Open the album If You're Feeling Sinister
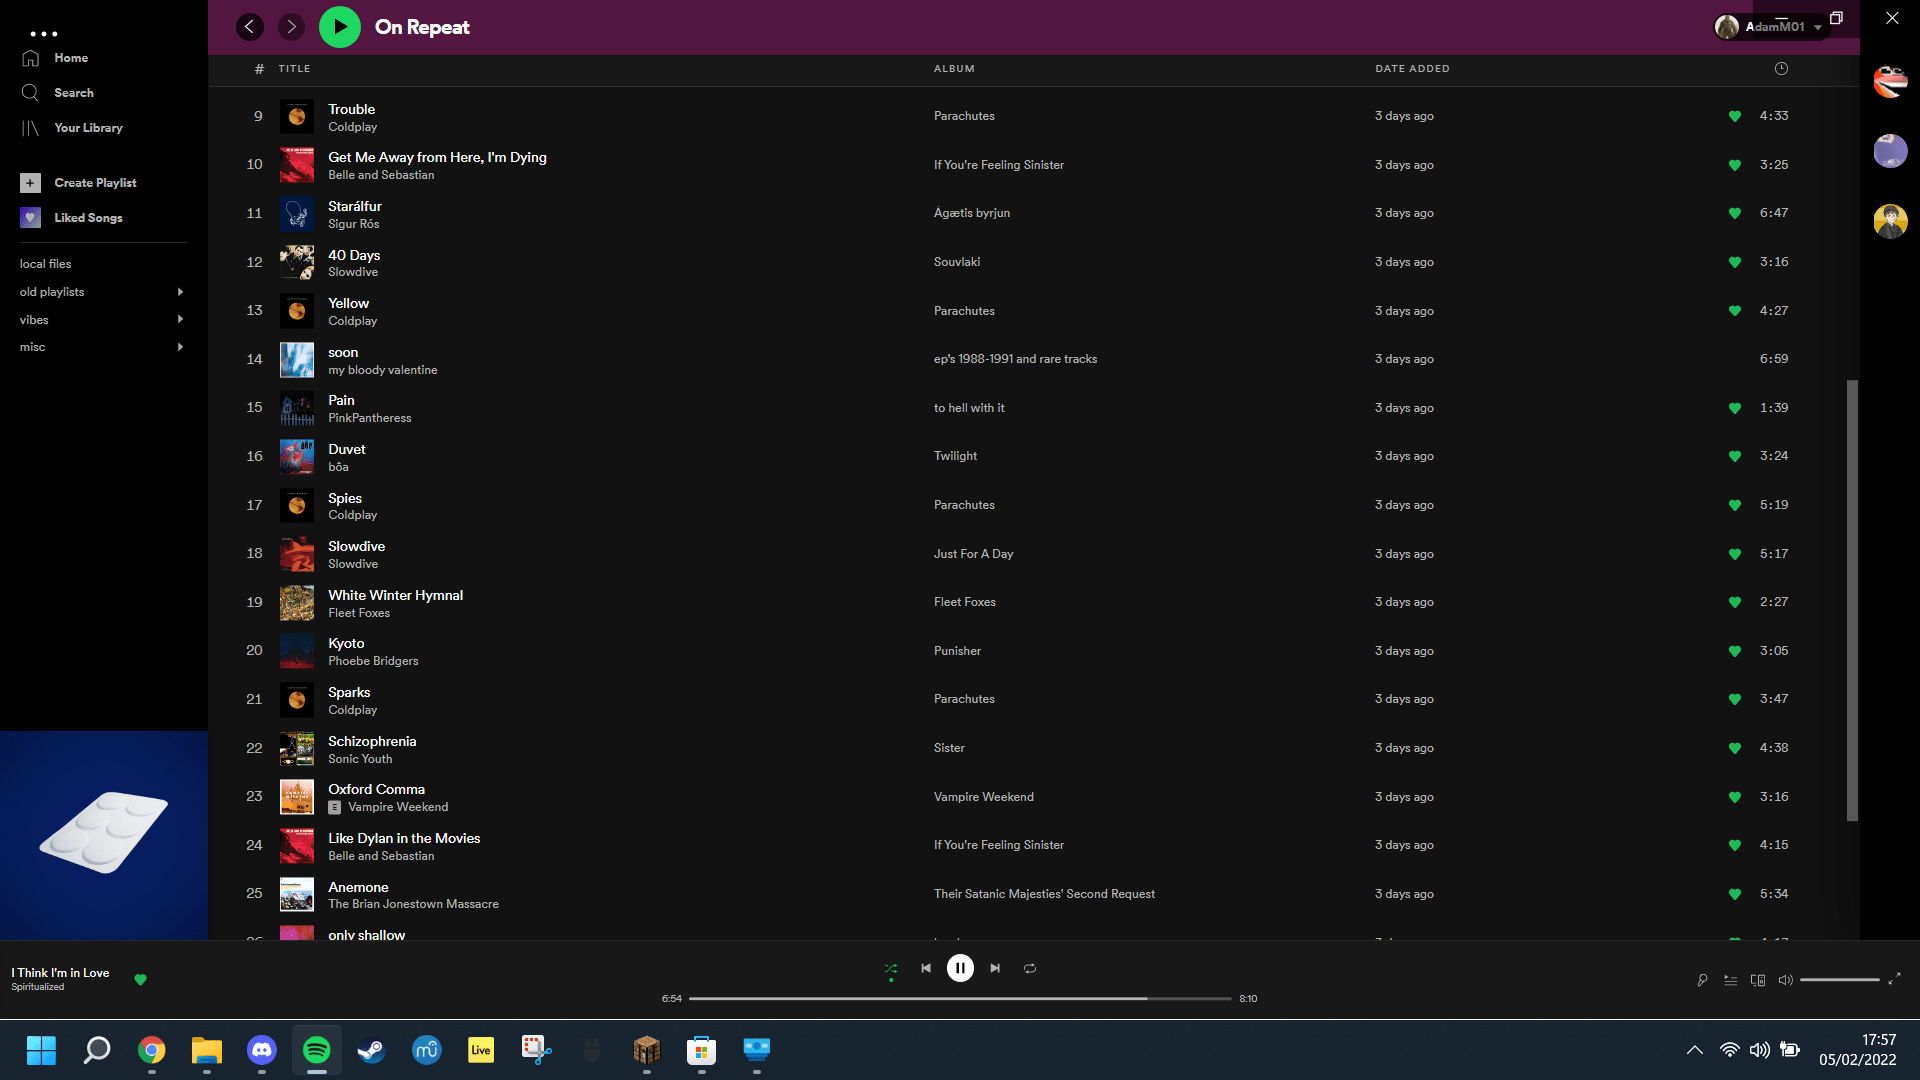Viewport: 1920px width, 1080px height. (998, 164)
